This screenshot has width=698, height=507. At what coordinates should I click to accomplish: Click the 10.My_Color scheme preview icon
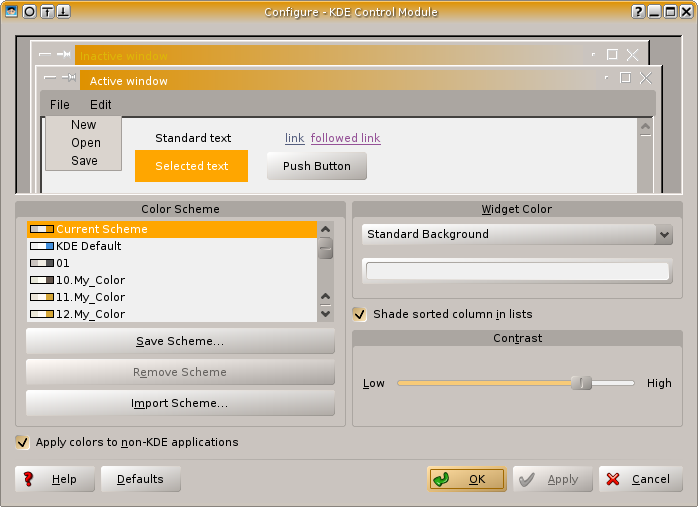coord(42,280)
